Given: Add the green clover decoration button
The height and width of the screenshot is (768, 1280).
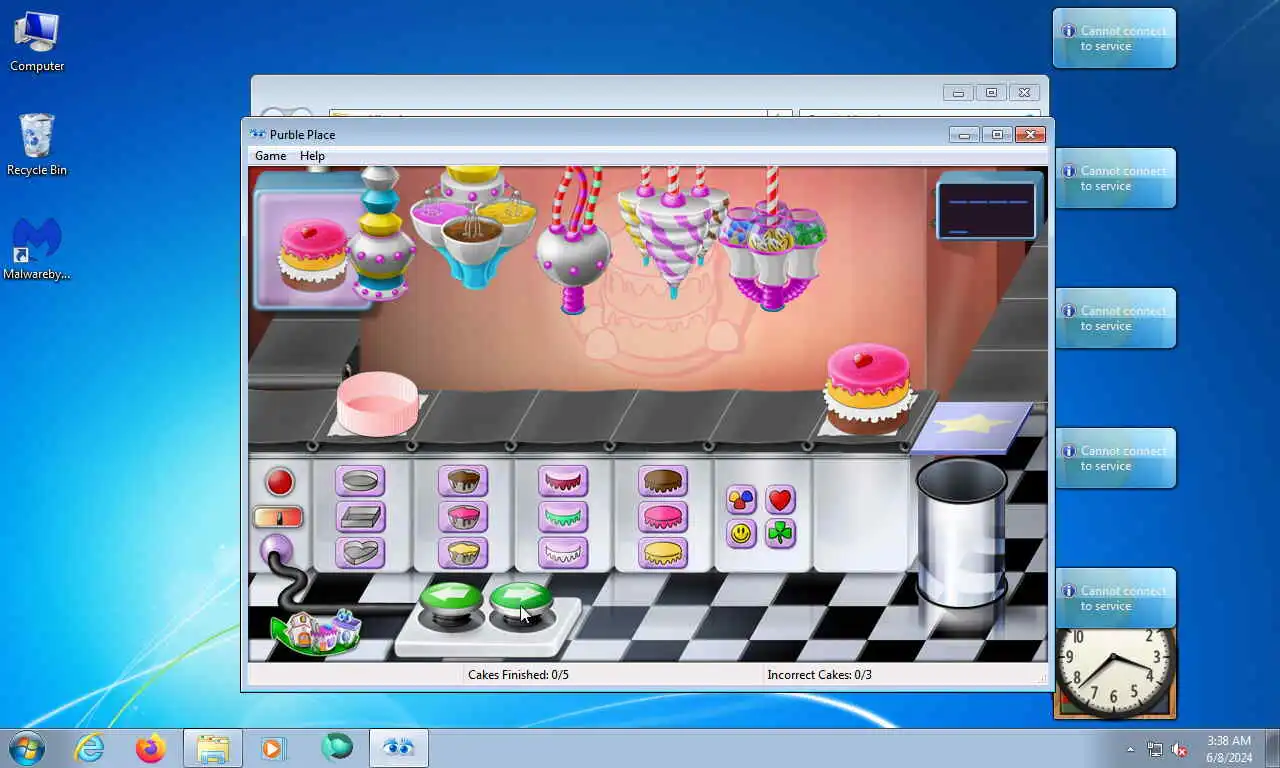Looking at the screenshot, I should tap(780, 534).
